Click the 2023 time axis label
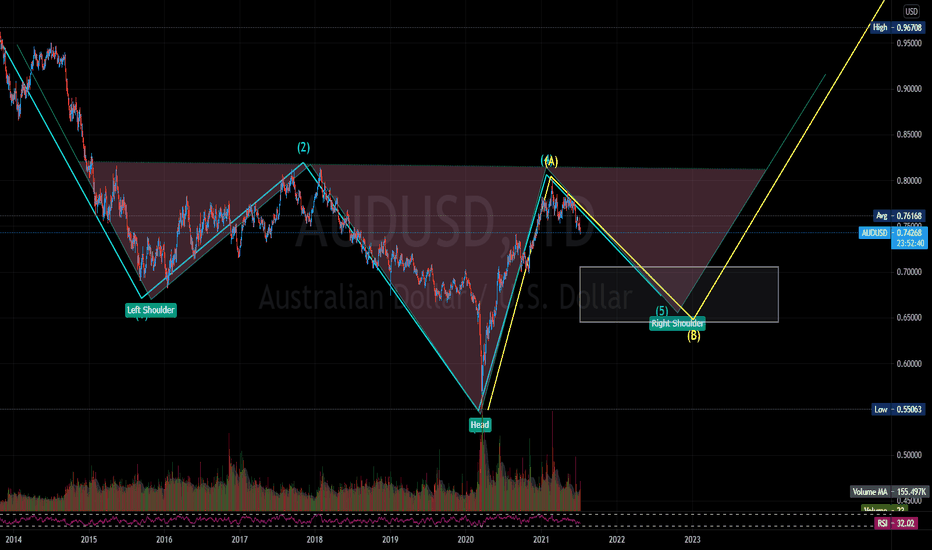The height and width of the screenshot is (550, 932). [x=692, y=539]
